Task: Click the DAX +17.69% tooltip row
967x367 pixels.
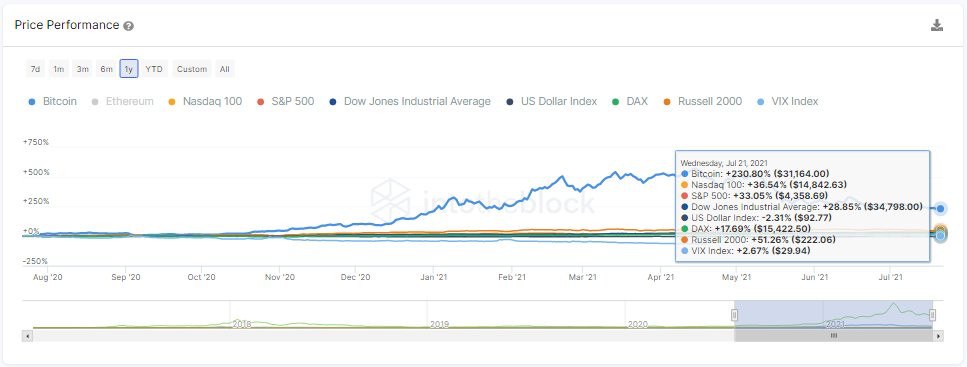Action: [746, 229]
